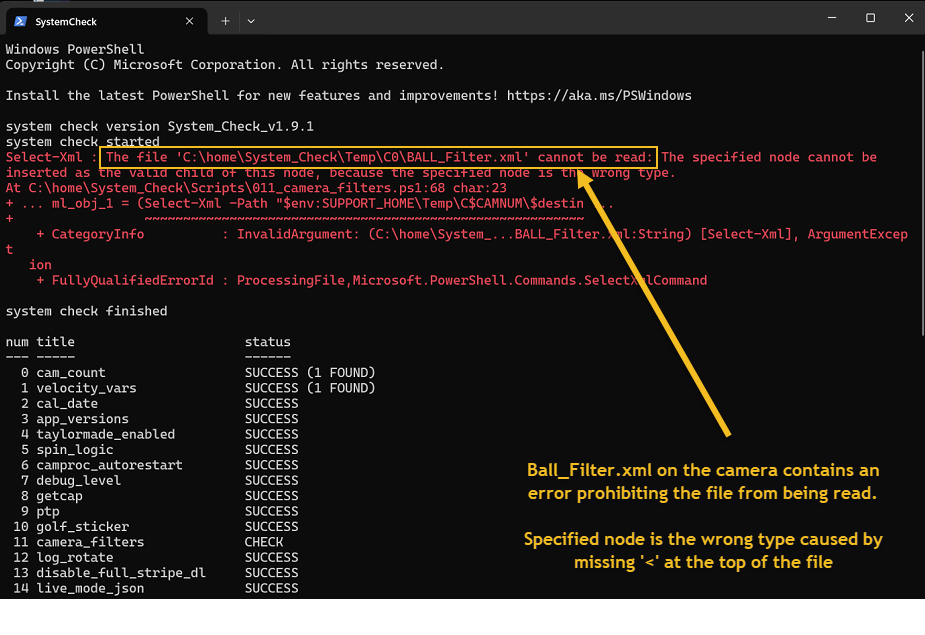Click the 'CHECK' status for camera_filters
Viewport: 925px width, 635px height.
(264, 542)
